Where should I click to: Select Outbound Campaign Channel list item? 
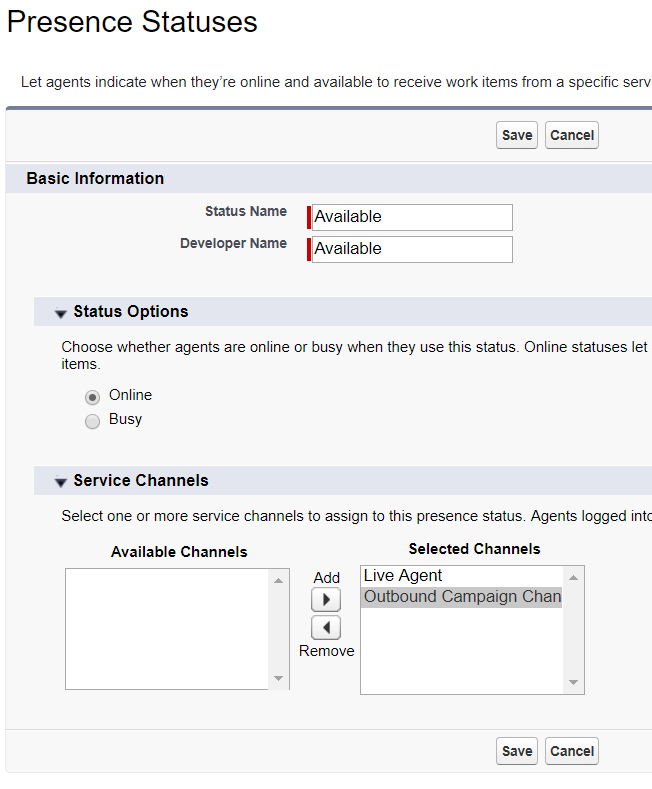coord(461,597)
